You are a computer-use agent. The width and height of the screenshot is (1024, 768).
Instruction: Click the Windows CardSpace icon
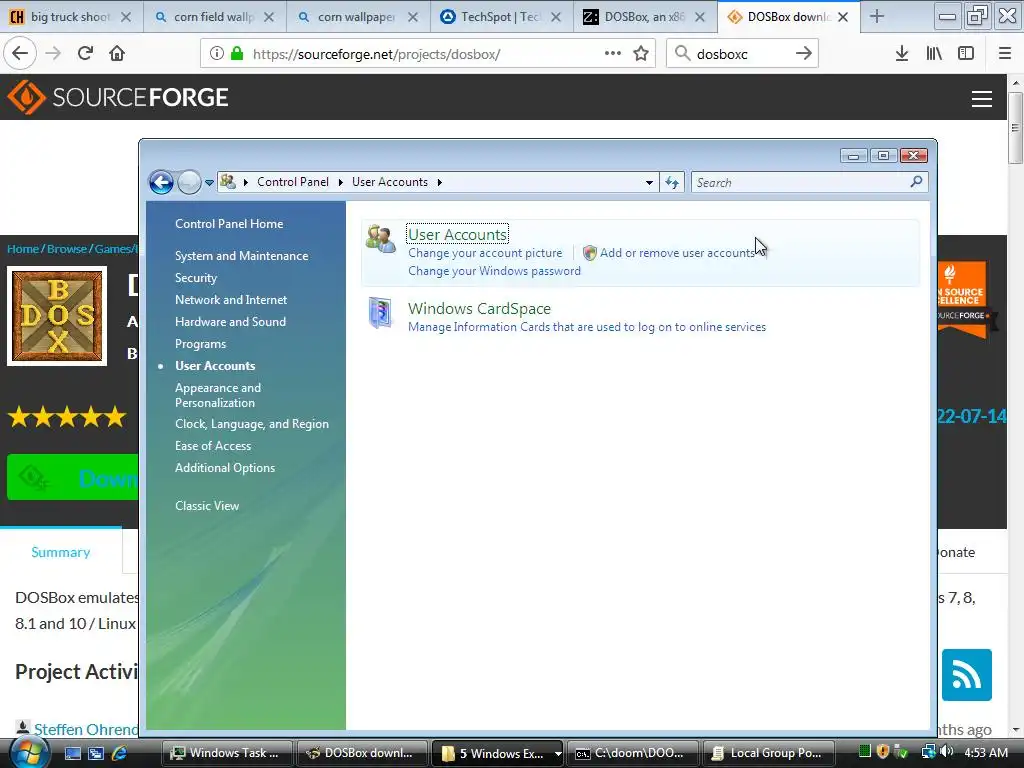click(380, 313)
